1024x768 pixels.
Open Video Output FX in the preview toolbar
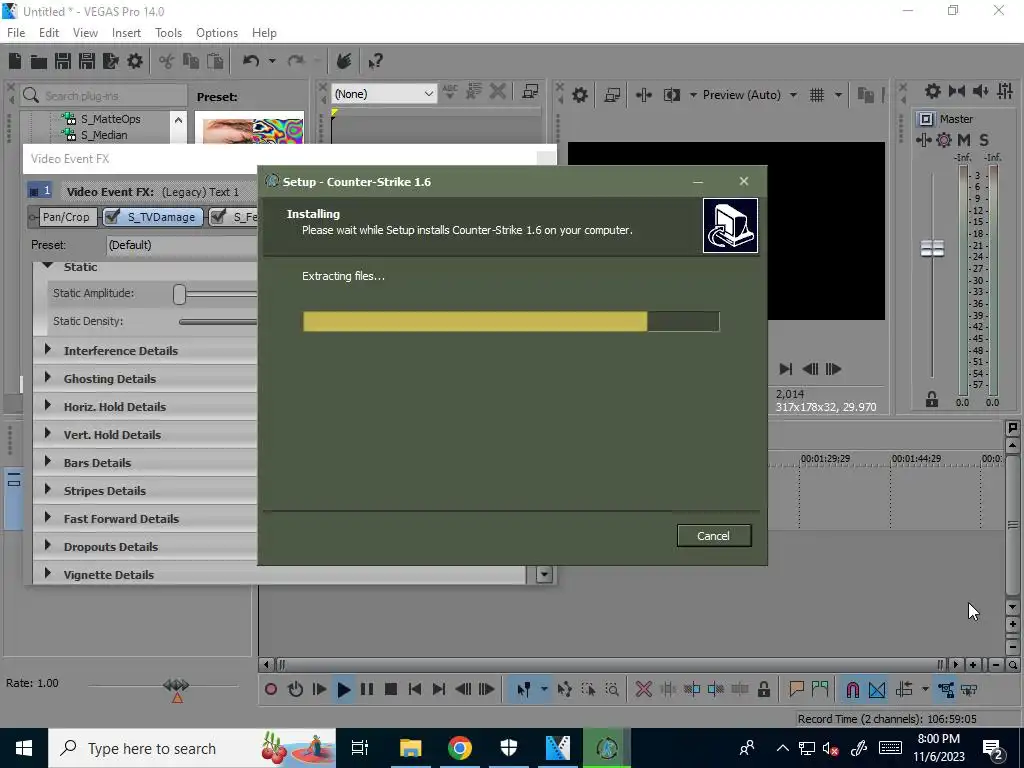(x=643, y=95)
